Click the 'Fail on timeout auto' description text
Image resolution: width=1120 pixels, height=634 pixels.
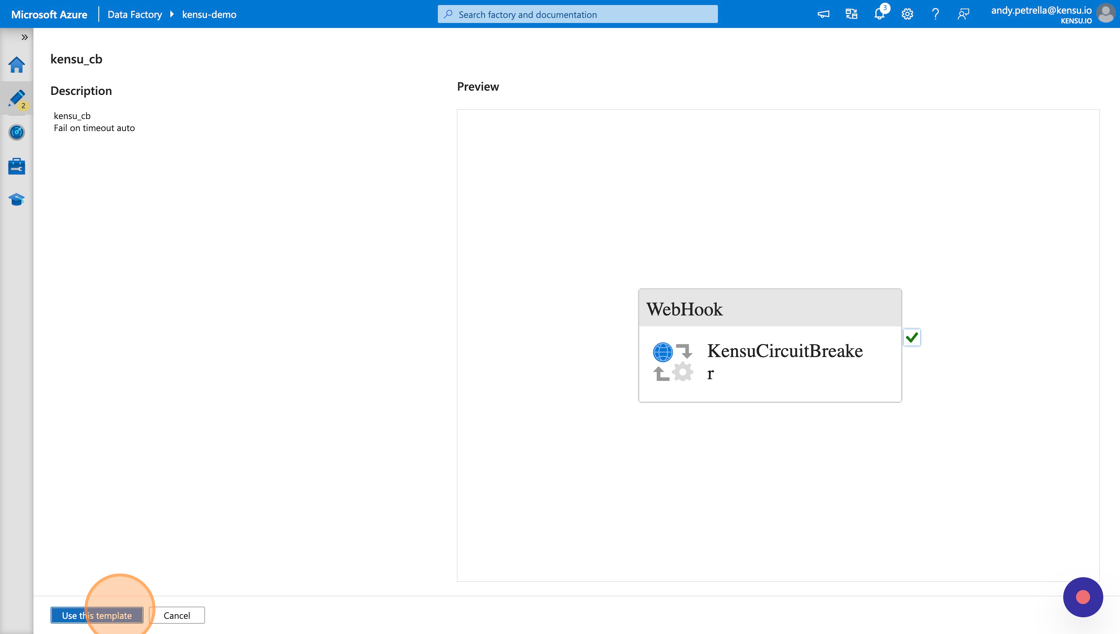pyautogui.click(x=94, y=129)
